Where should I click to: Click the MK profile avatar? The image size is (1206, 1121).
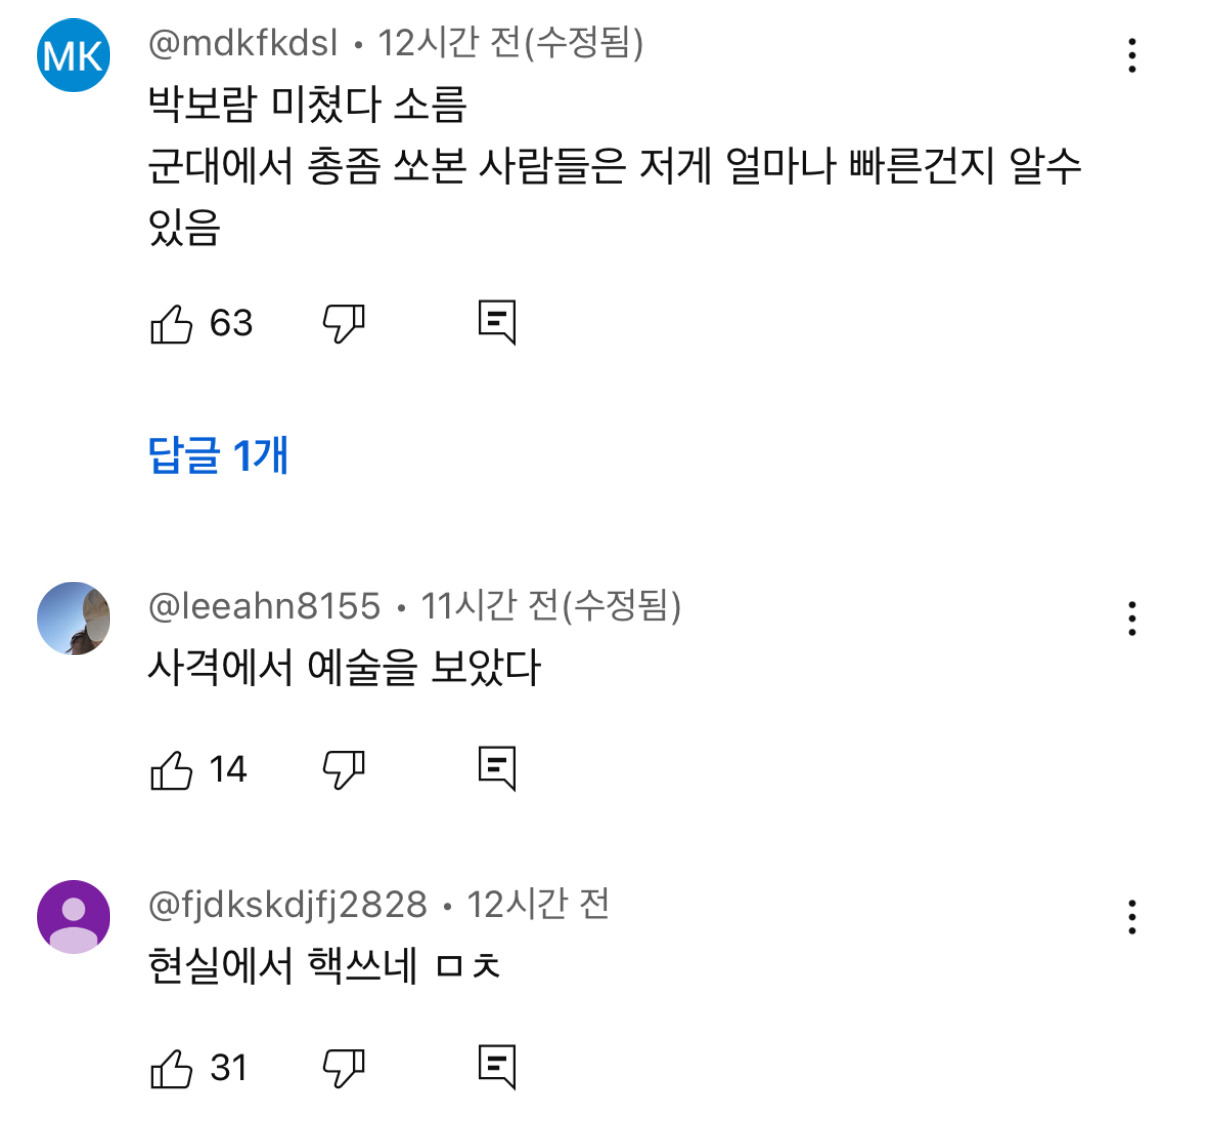[72, 55]
